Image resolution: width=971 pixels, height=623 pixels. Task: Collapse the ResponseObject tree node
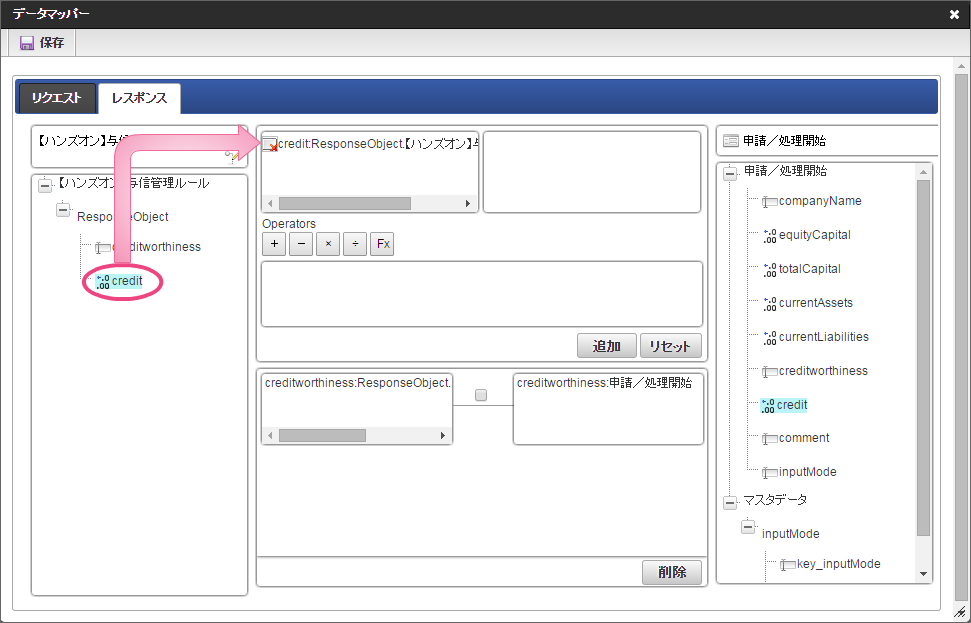click(63, 210)
